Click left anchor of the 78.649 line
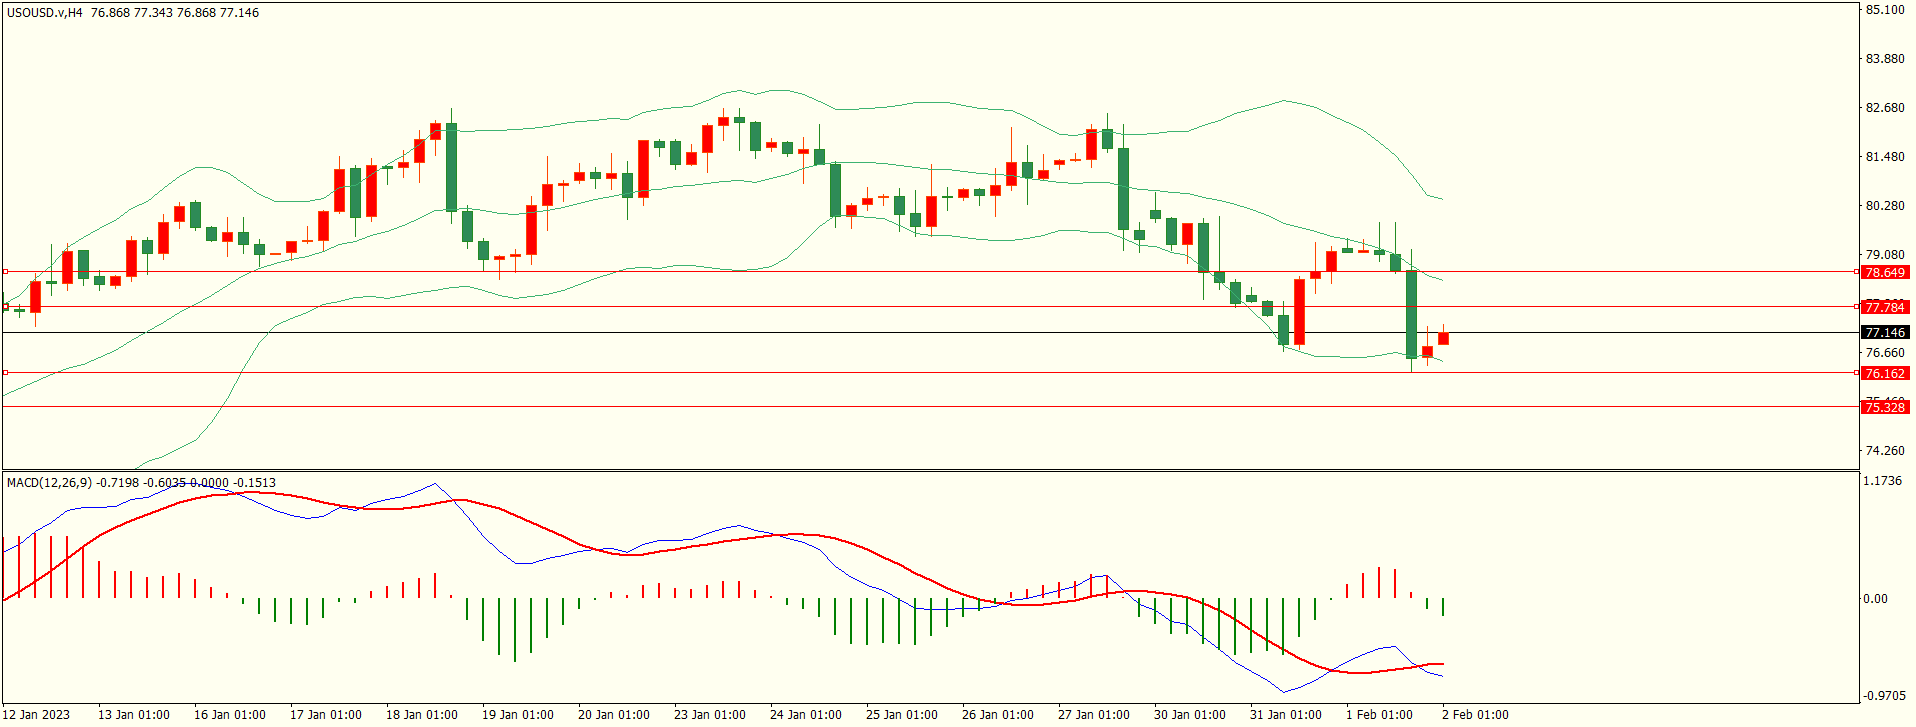The height and width of the screenshot is (727, 1916). (6, 271)
